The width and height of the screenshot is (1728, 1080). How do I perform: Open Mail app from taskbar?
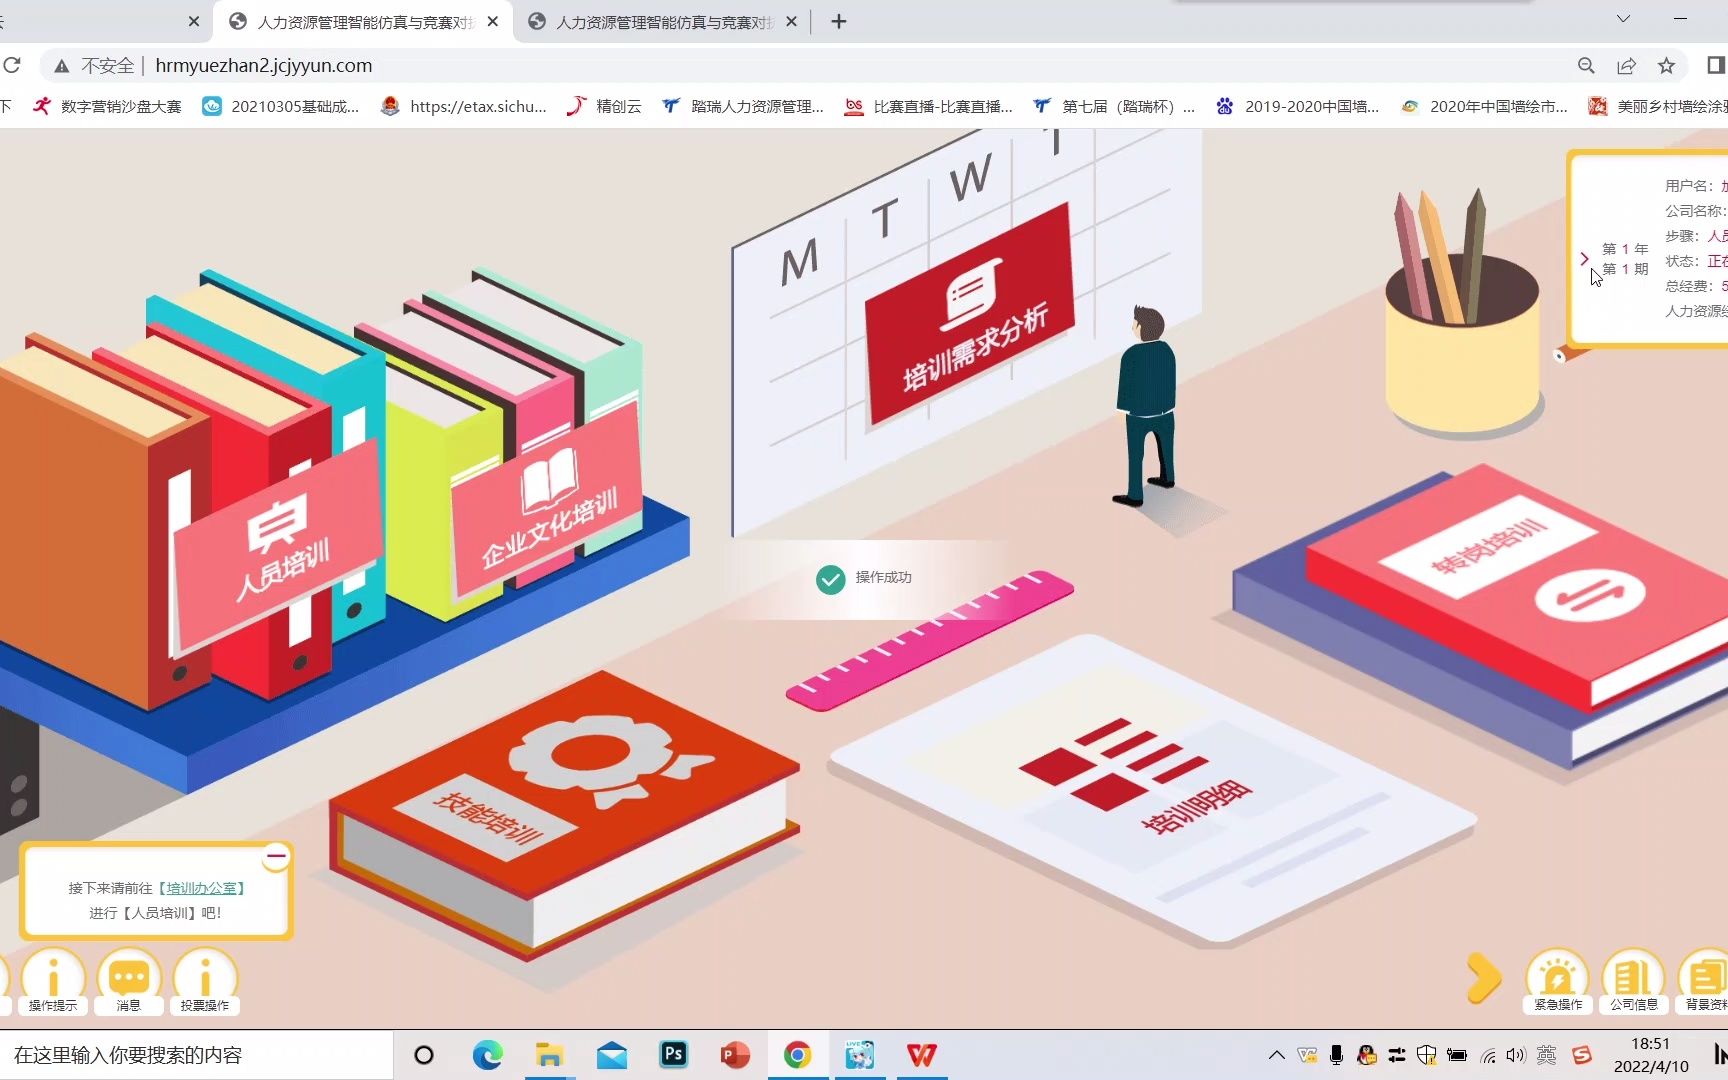pos(611,1055)
